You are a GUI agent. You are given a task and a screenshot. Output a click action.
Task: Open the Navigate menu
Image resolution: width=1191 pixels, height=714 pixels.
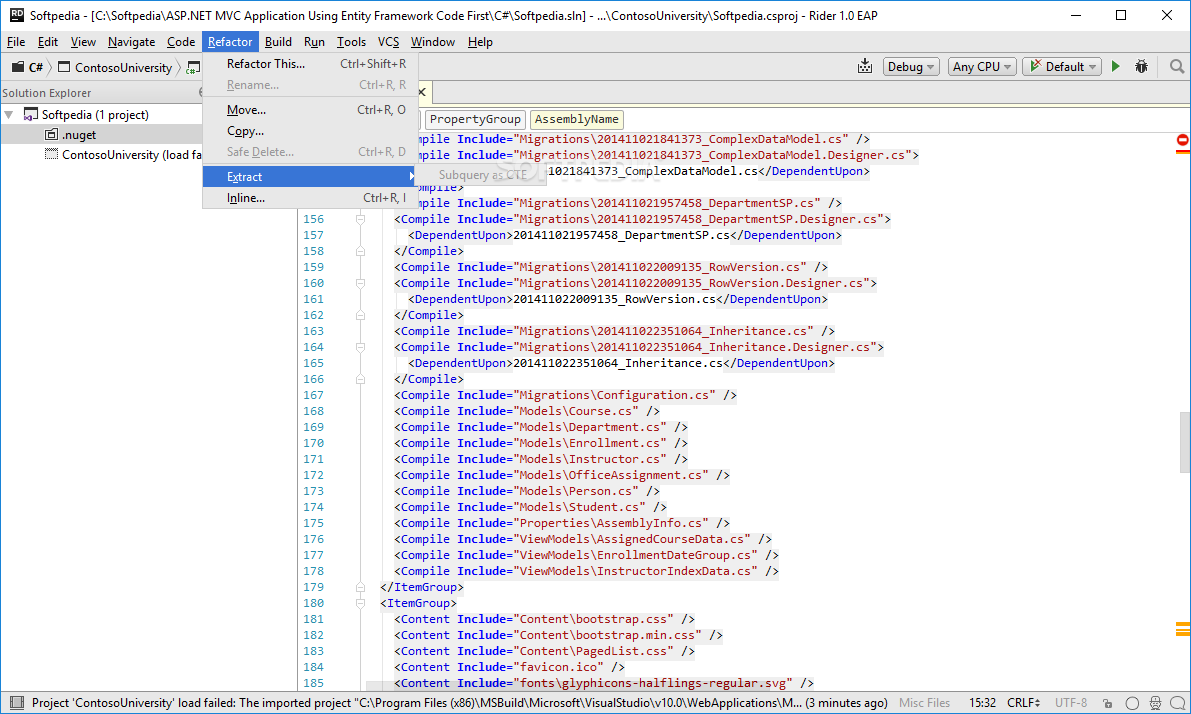click(131, 42)
